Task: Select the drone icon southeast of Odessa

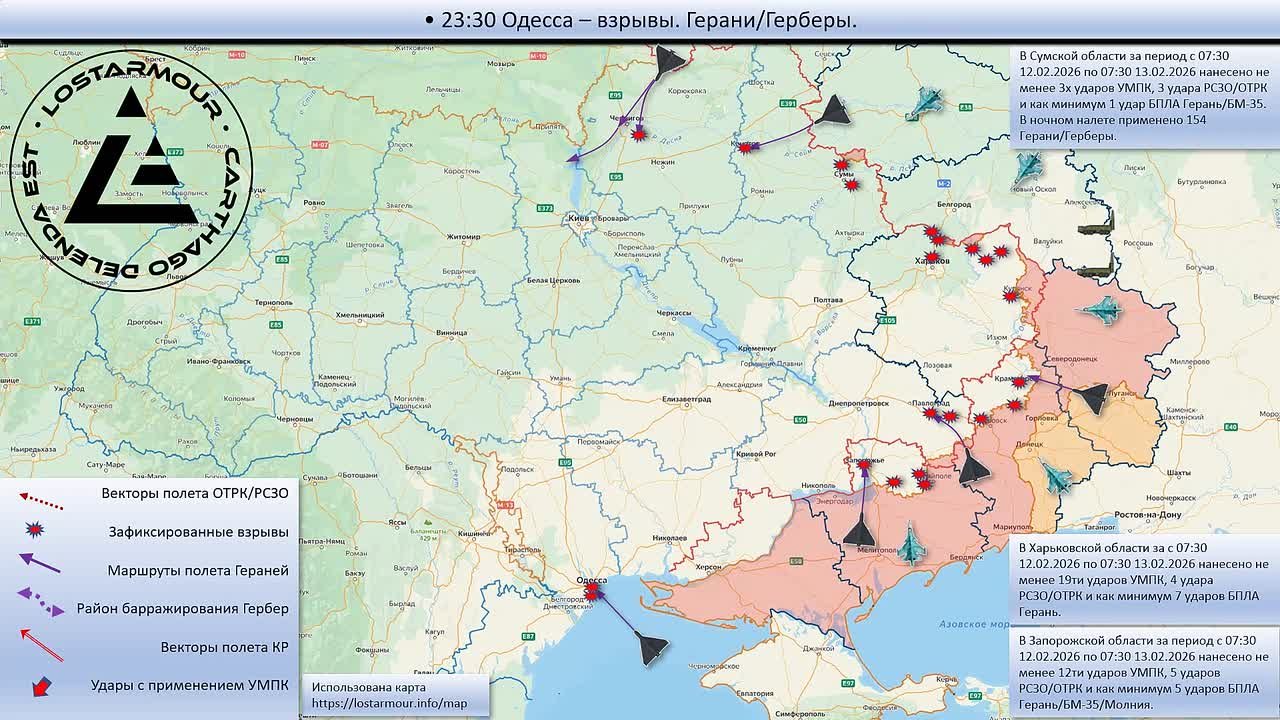Action: 652,649
